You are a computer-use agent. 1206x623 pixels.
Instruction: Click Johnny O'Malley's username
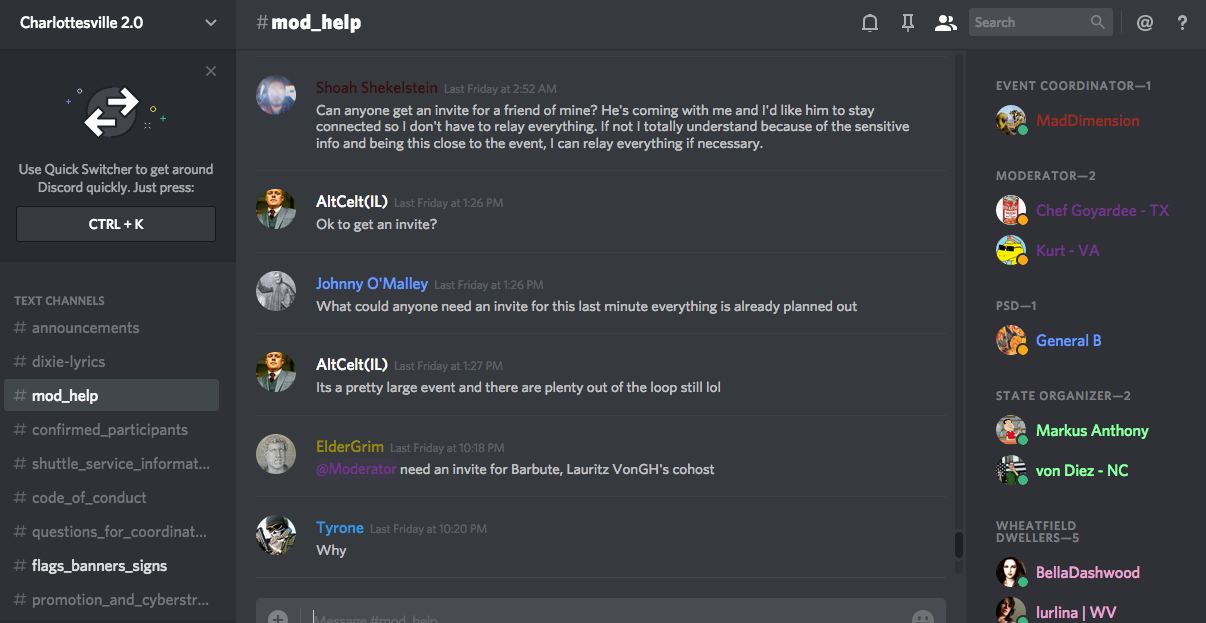pos(372,284)
